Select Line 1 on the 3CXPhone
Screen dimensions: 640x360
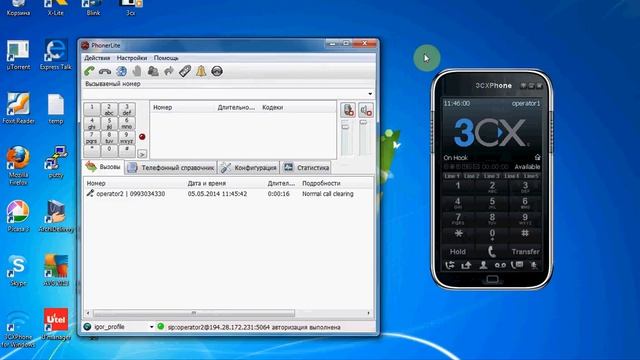[452, 176]
